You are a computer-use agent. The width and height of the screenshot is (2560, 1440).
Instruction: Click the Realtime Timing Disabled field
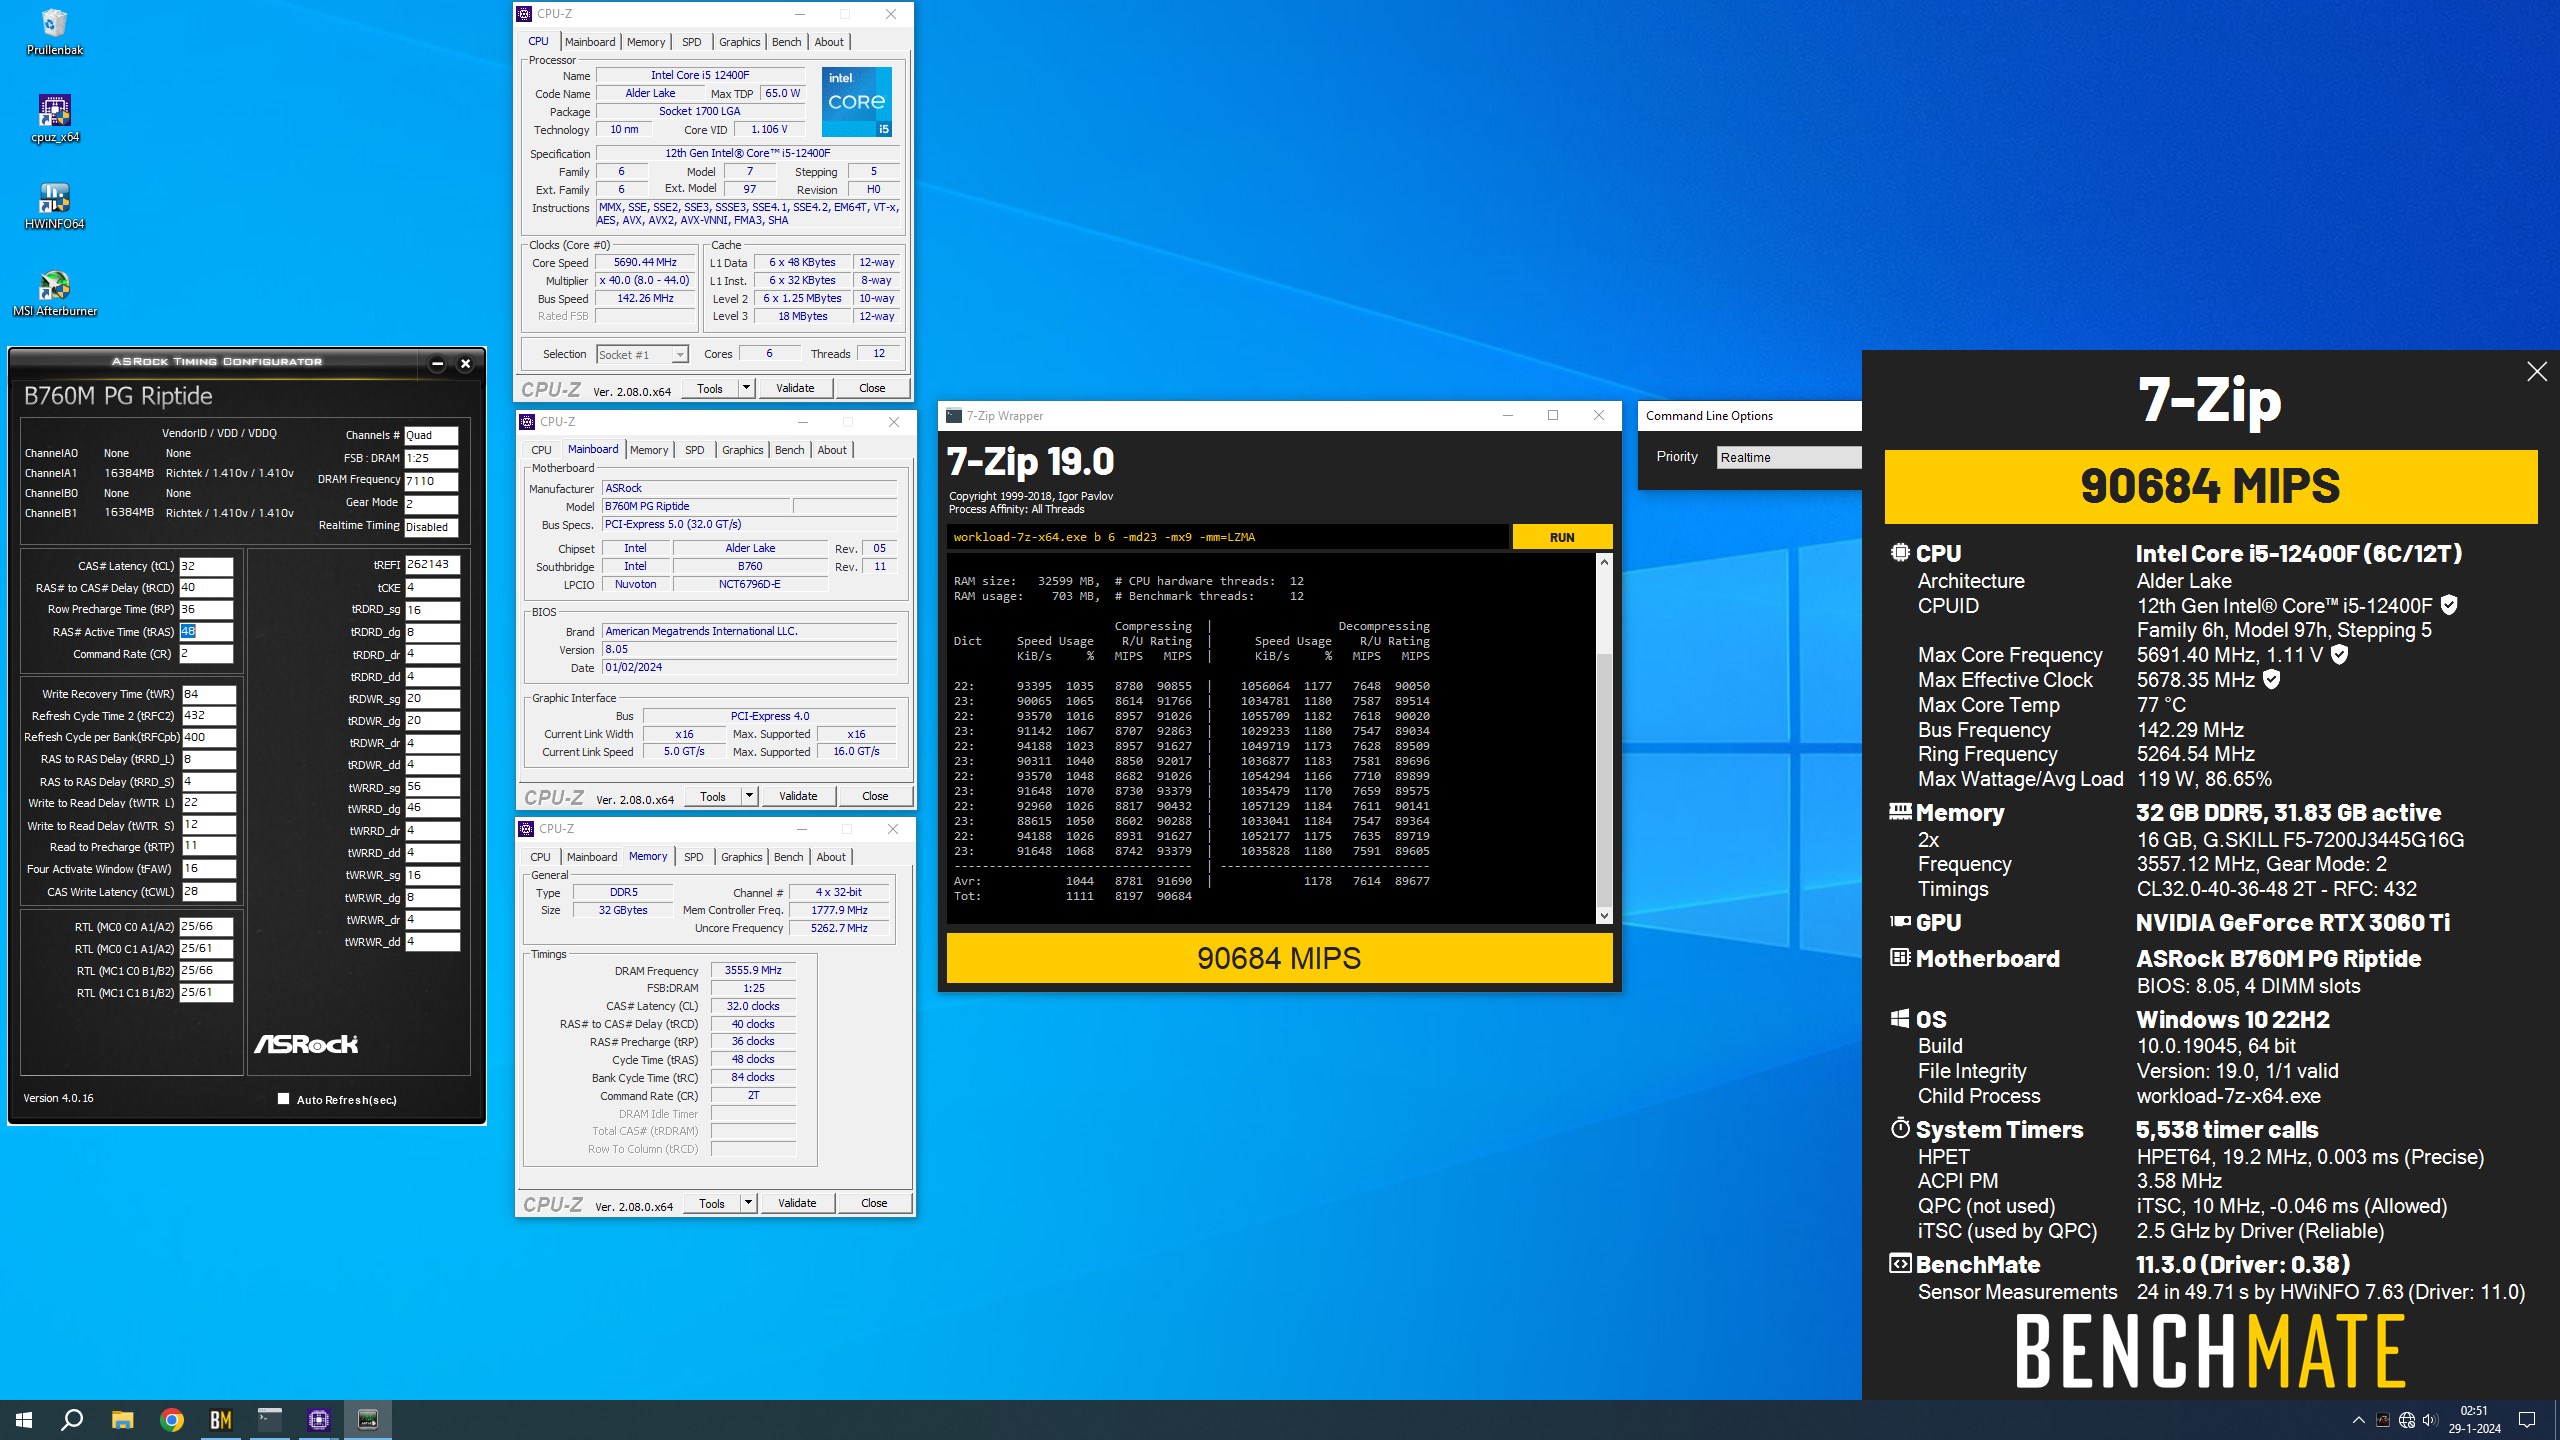(x=431, y=527)
